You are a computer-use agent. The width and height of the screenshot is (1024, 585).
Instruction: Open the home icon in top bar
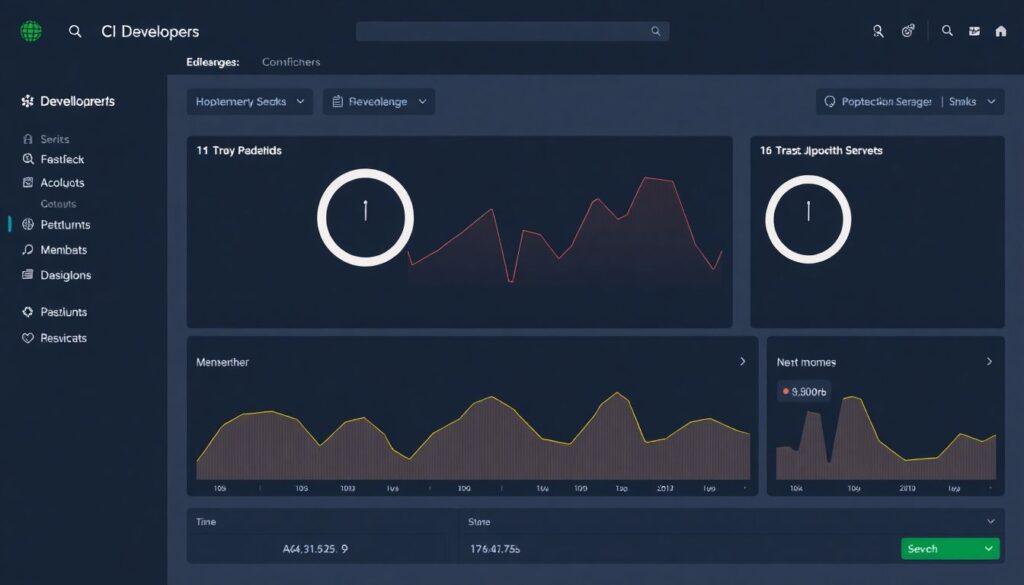tap(1002, 31)
